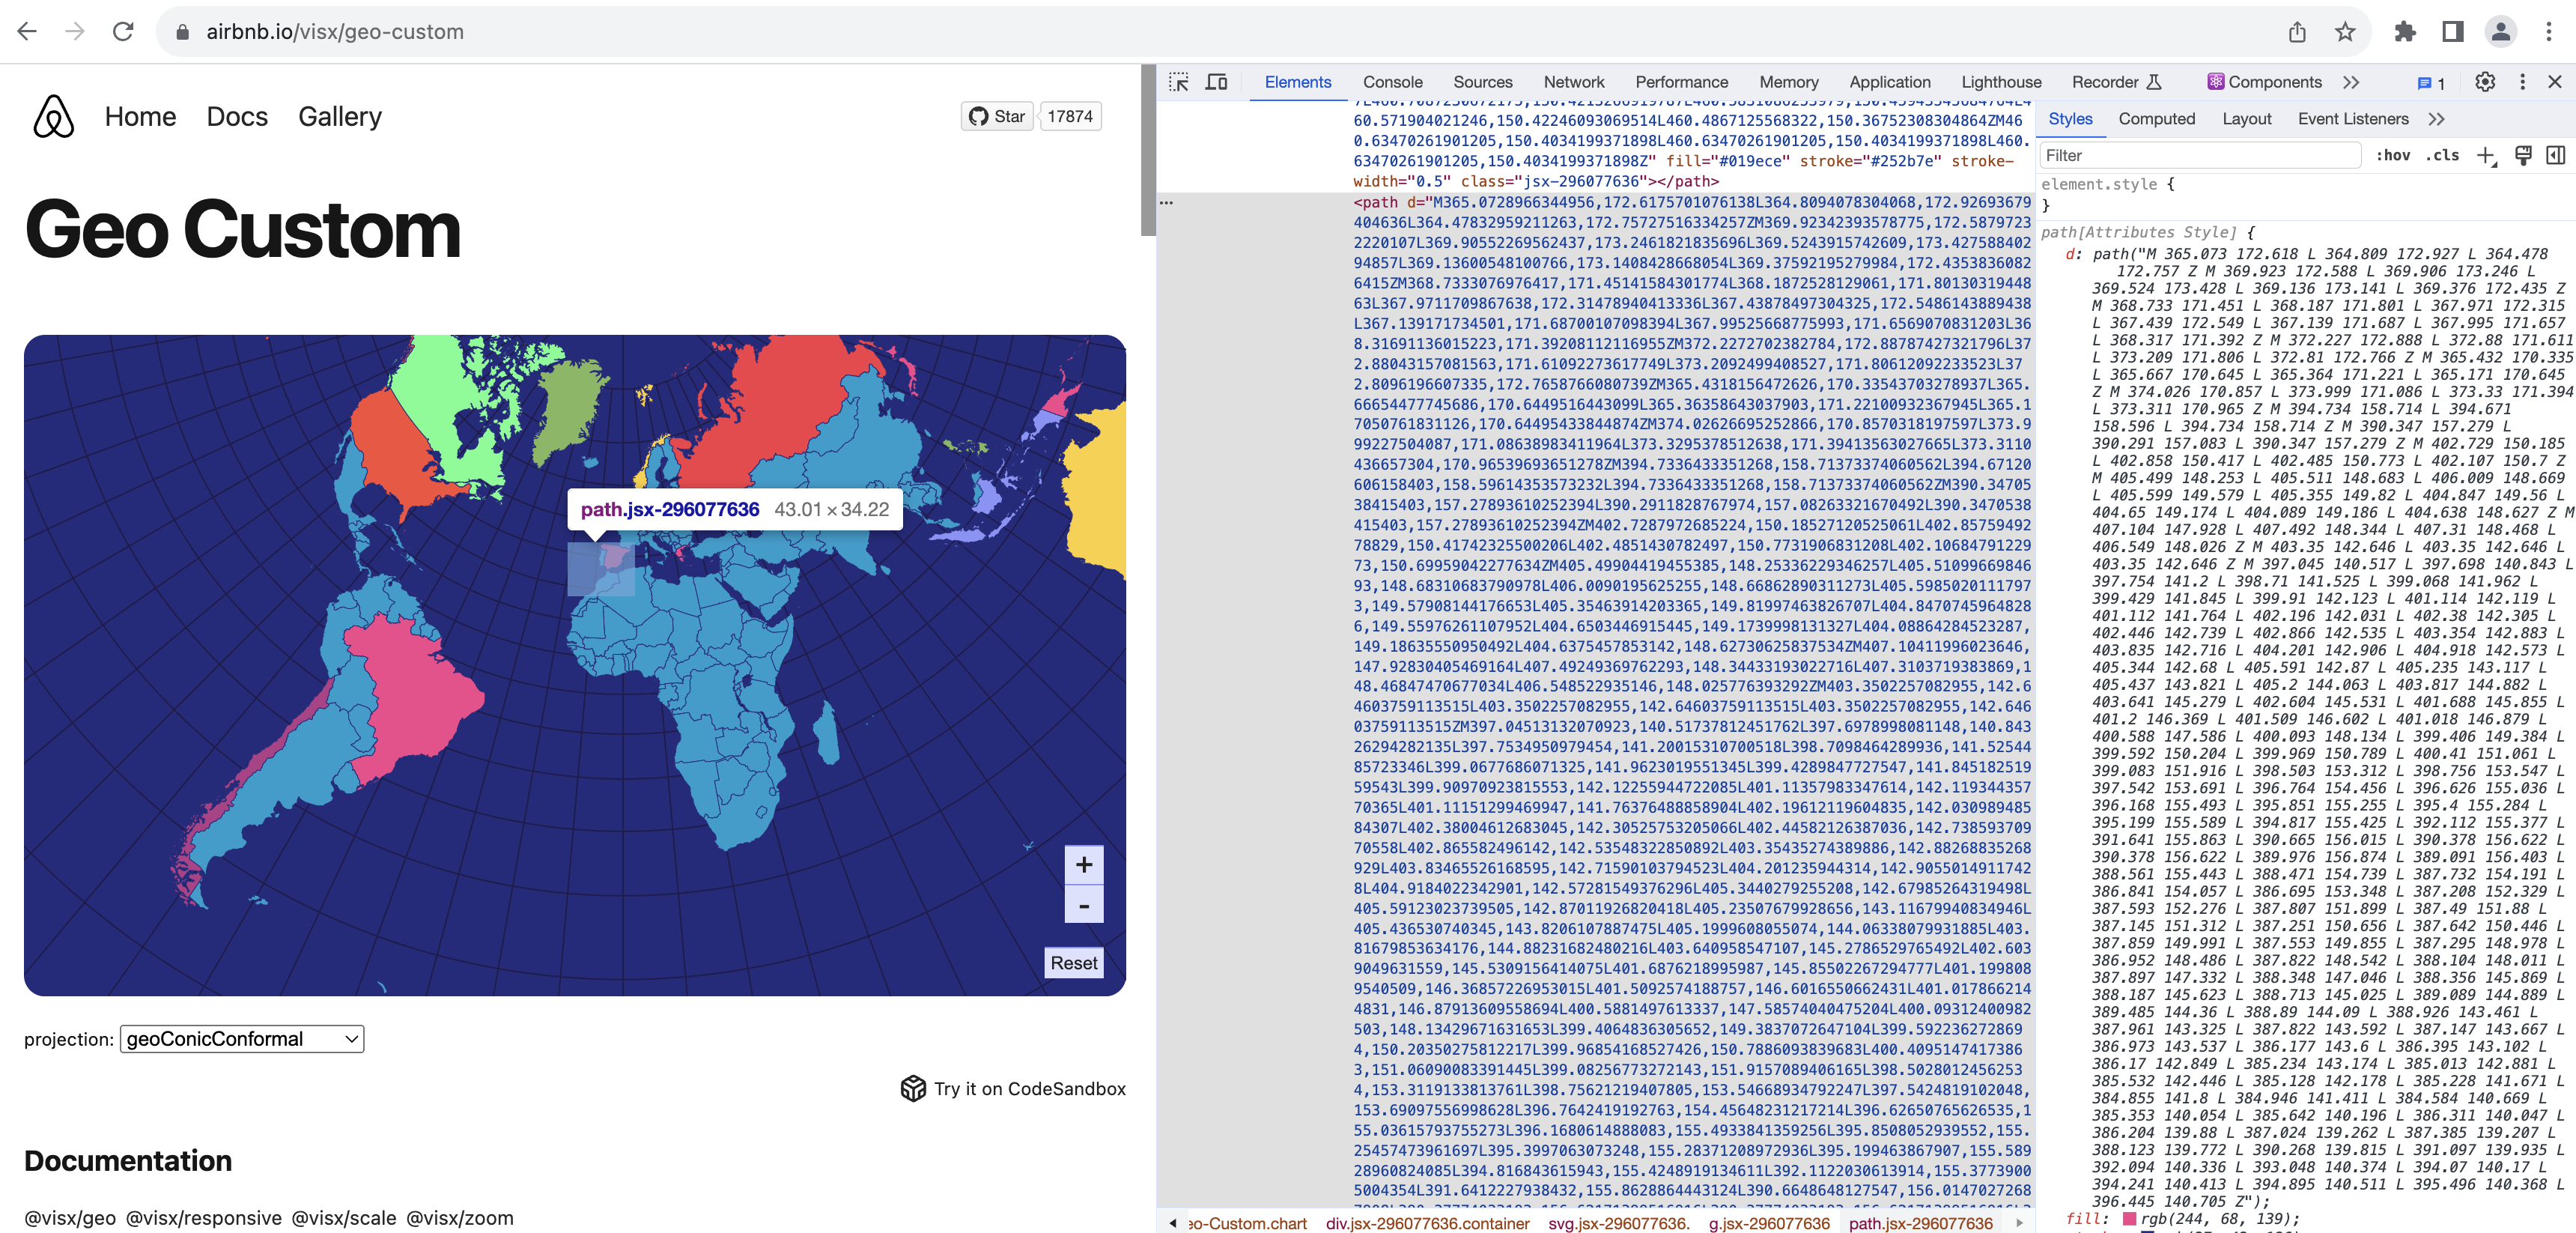
Task: Open DevTools settings gear
Action: click(x=2486, y=82)
